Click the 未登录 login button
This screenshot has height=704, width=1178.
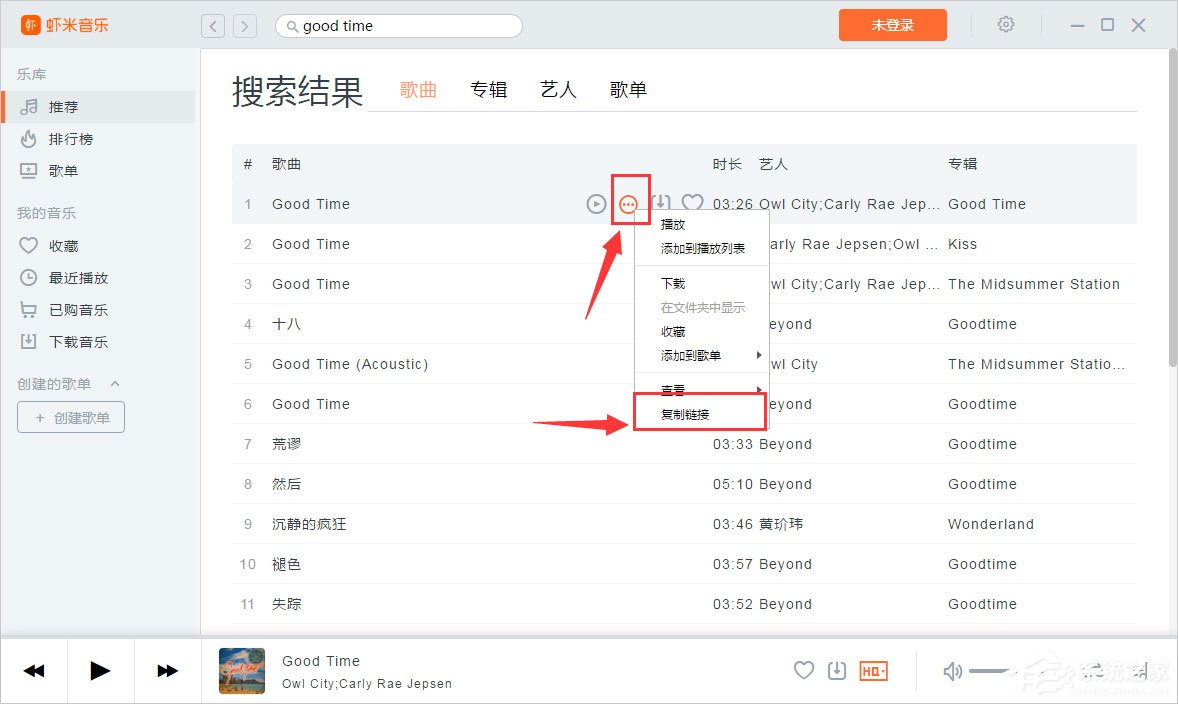891,24
